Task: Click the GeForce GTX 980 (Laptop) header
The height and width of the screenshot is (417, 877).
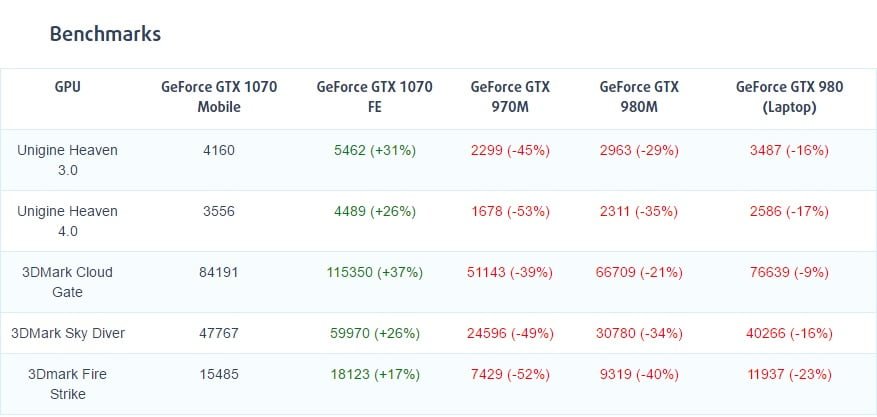Action: (x=789, y=97)
